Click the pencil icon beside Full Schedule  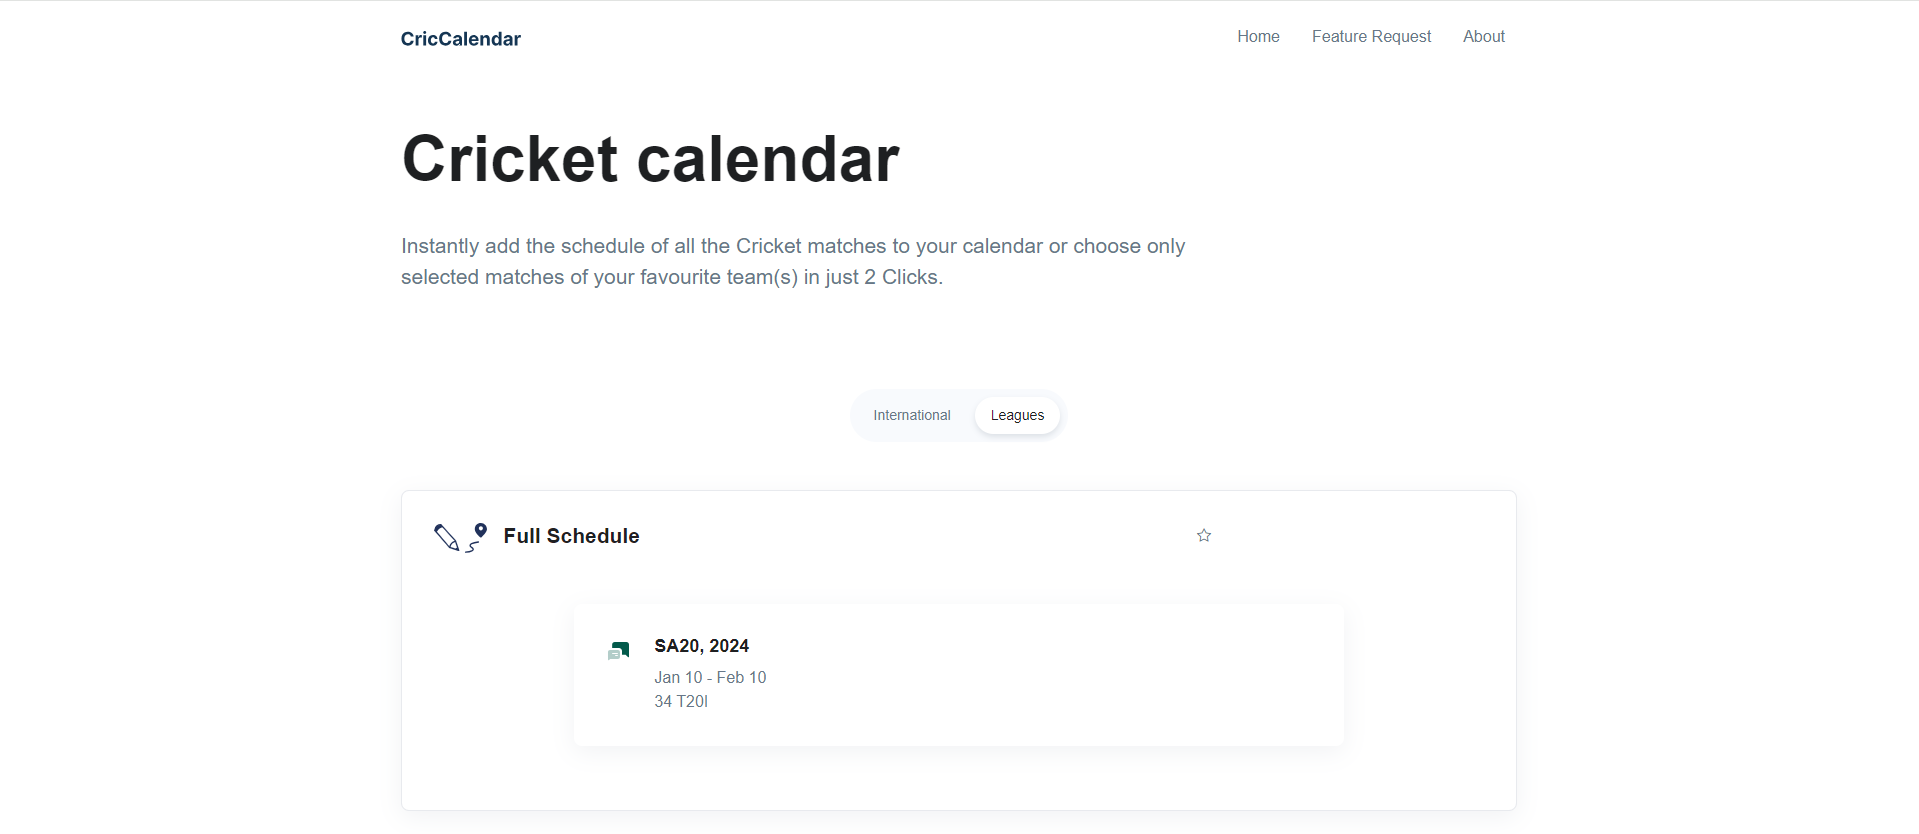click(446, 537)
